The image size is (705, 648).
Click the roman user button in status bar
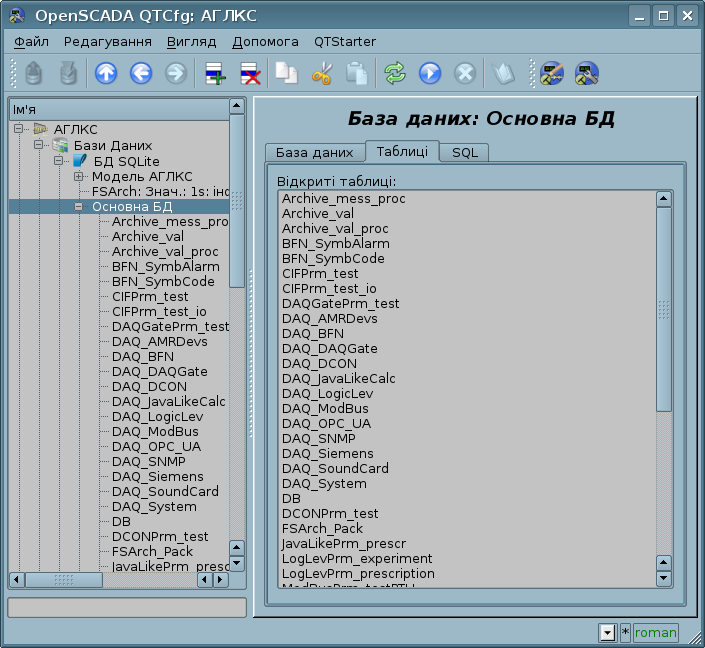[x=655, y=632]
